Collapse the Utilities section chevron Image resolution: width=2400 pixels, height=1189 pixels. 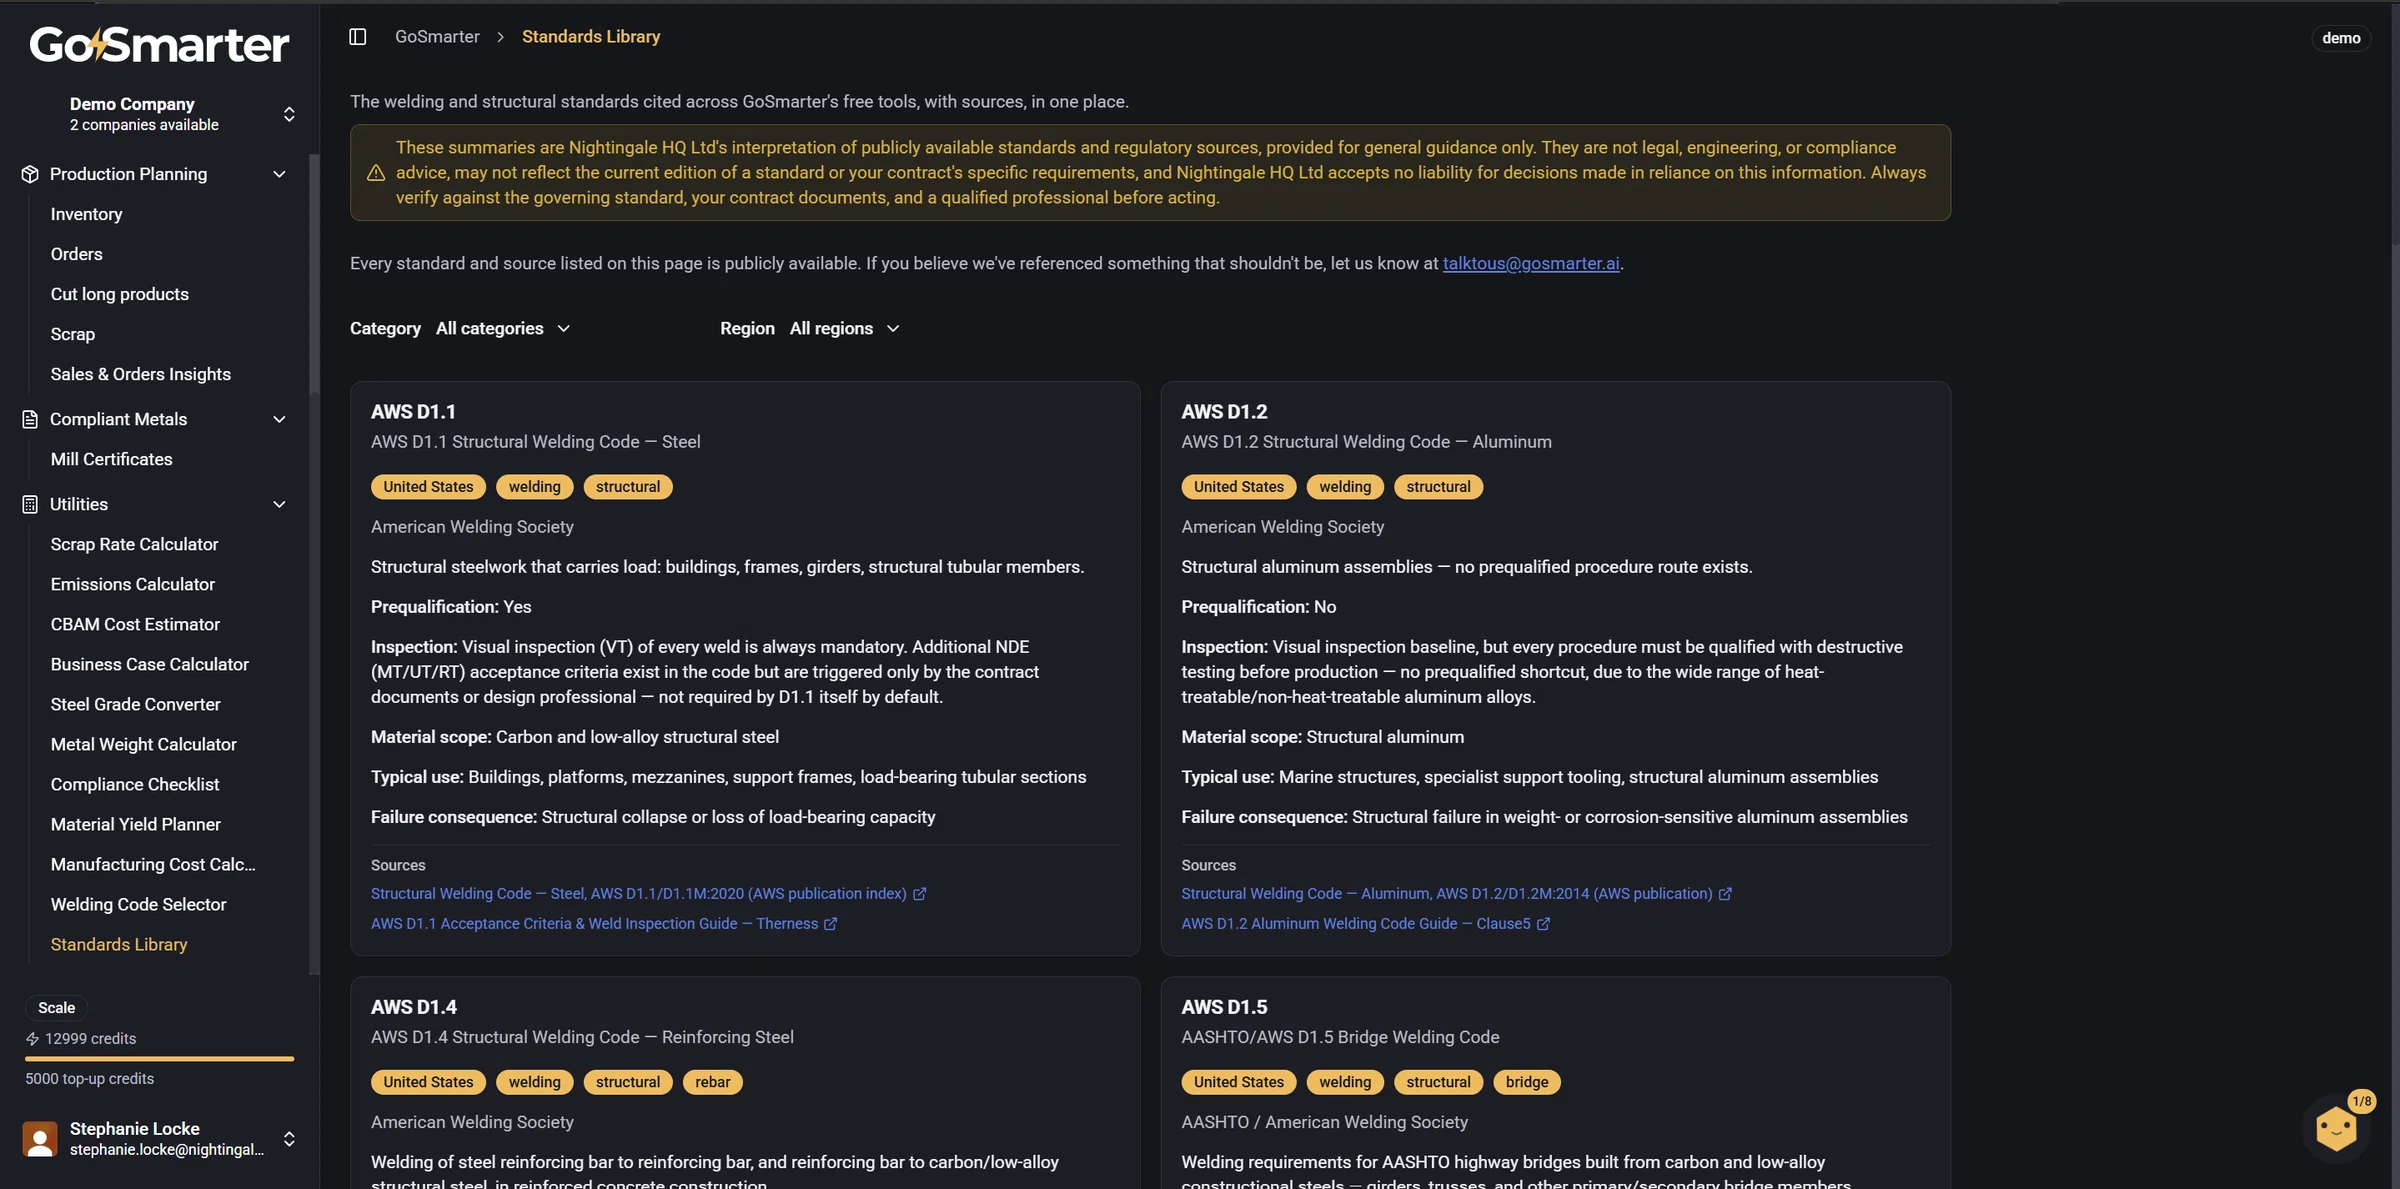click(x=279, y=504)
